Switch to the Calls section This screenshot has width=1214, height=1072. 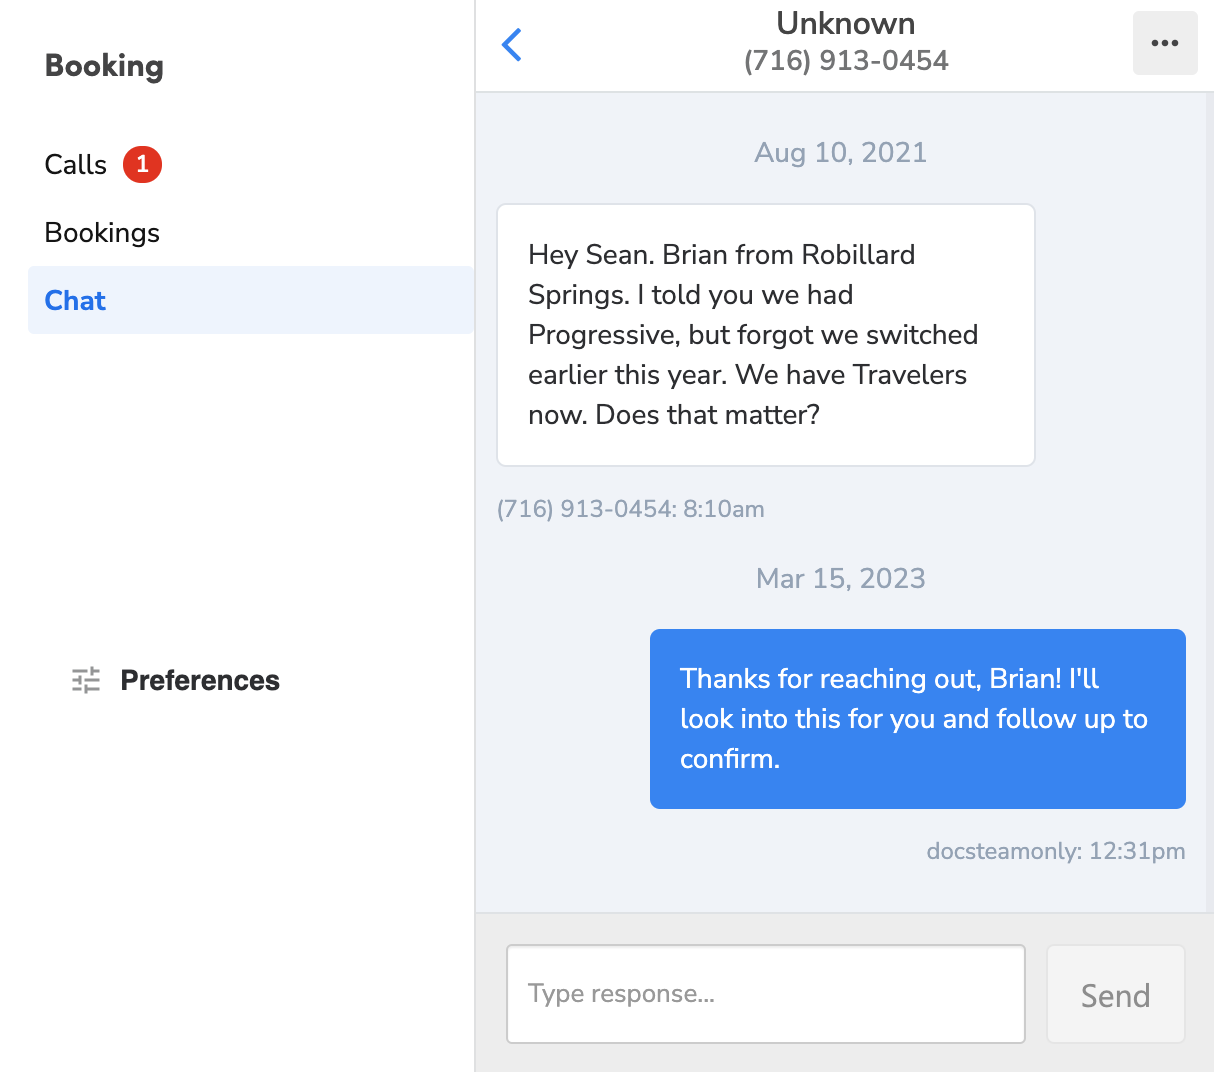click(75, 164)
